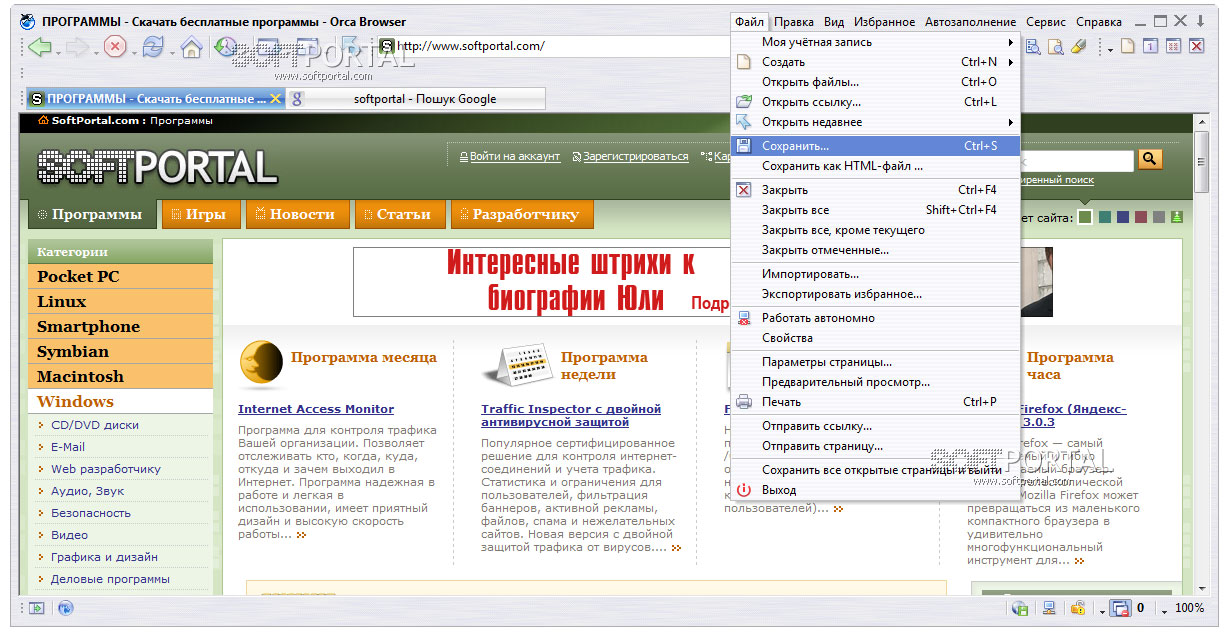Click the blue globe icon in the status bar
This screenshot has height=636, width=1229.
[66, 608]
